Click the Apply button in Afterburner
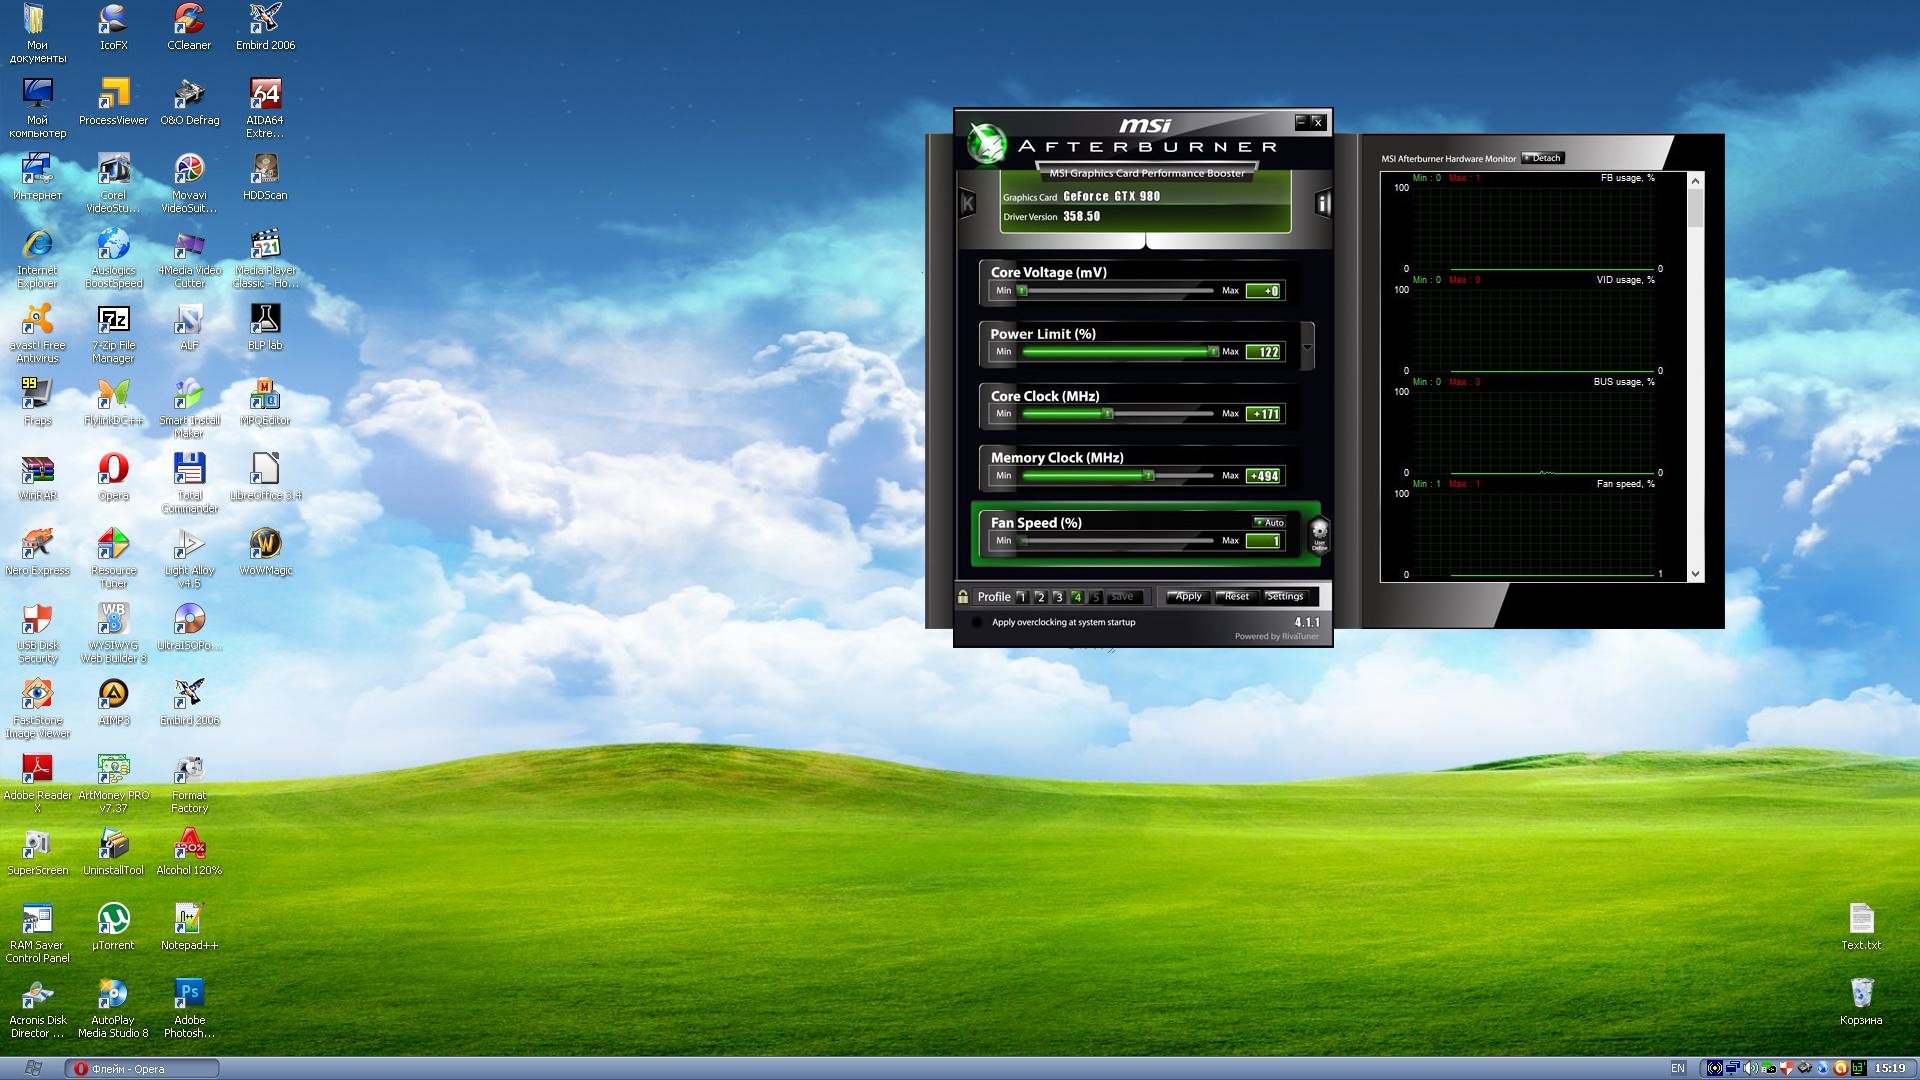 tap(1188, 597)
